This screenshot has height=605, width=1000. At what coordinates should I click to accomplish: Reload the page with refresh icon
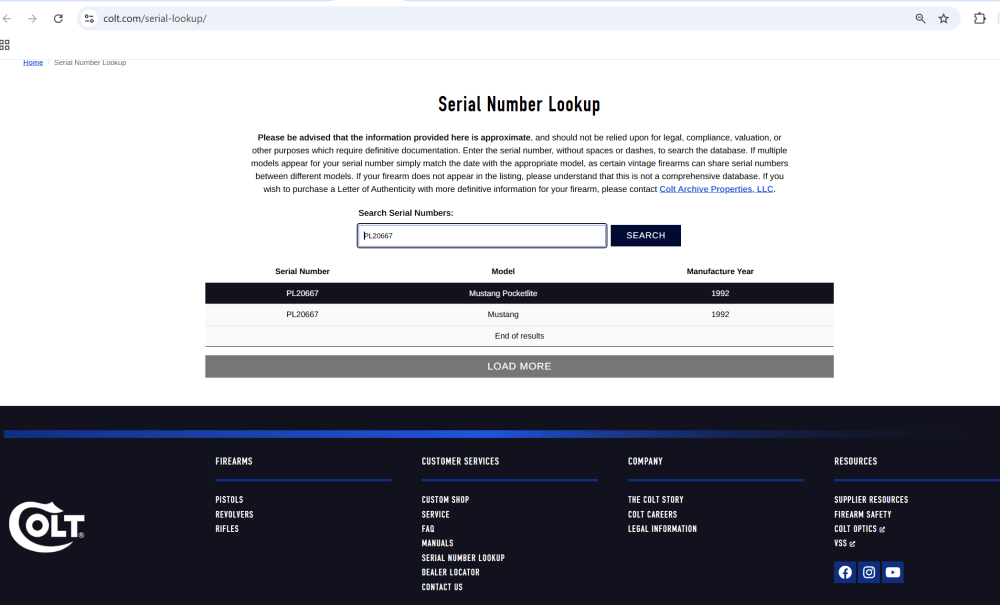click(x=58, y=18)
